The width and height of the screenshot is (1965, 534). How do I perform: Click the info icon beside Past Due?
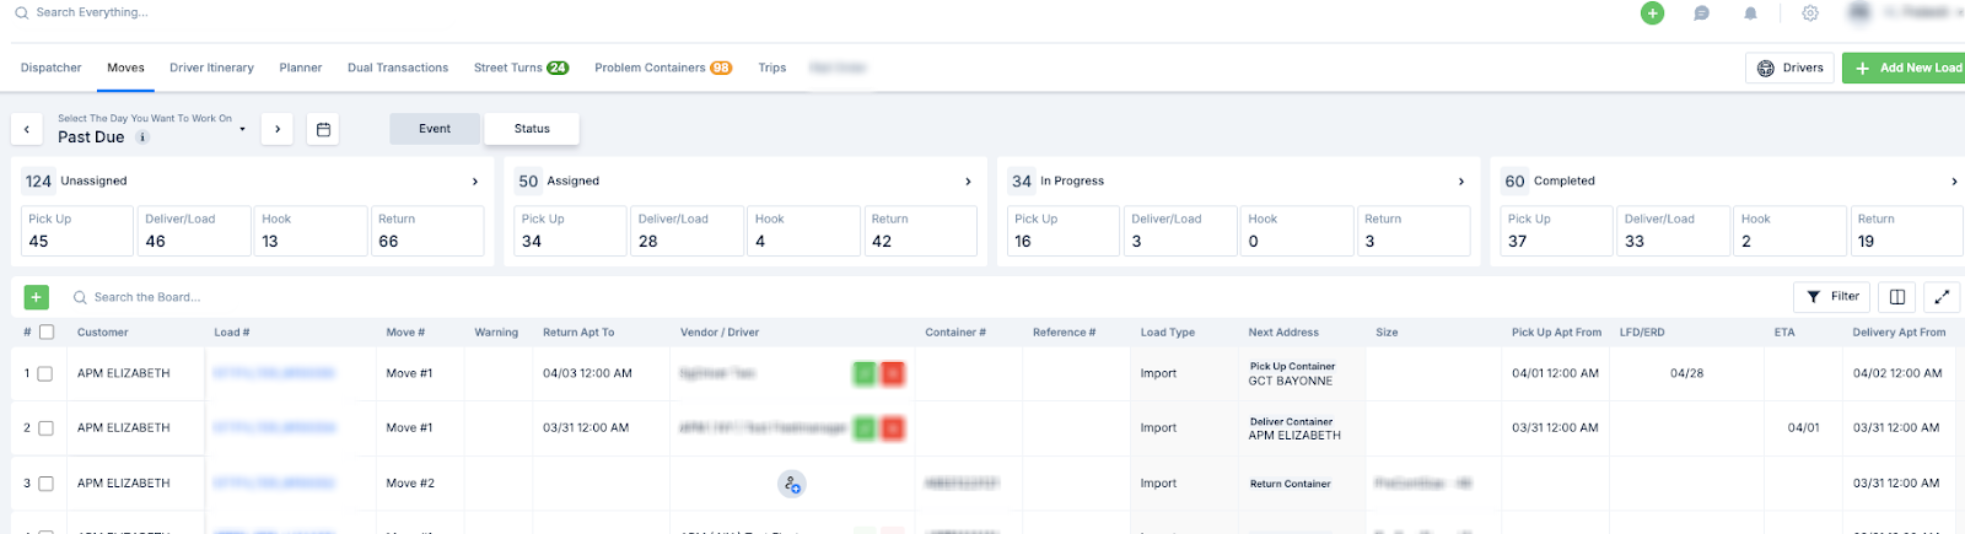tap(142, 137)
